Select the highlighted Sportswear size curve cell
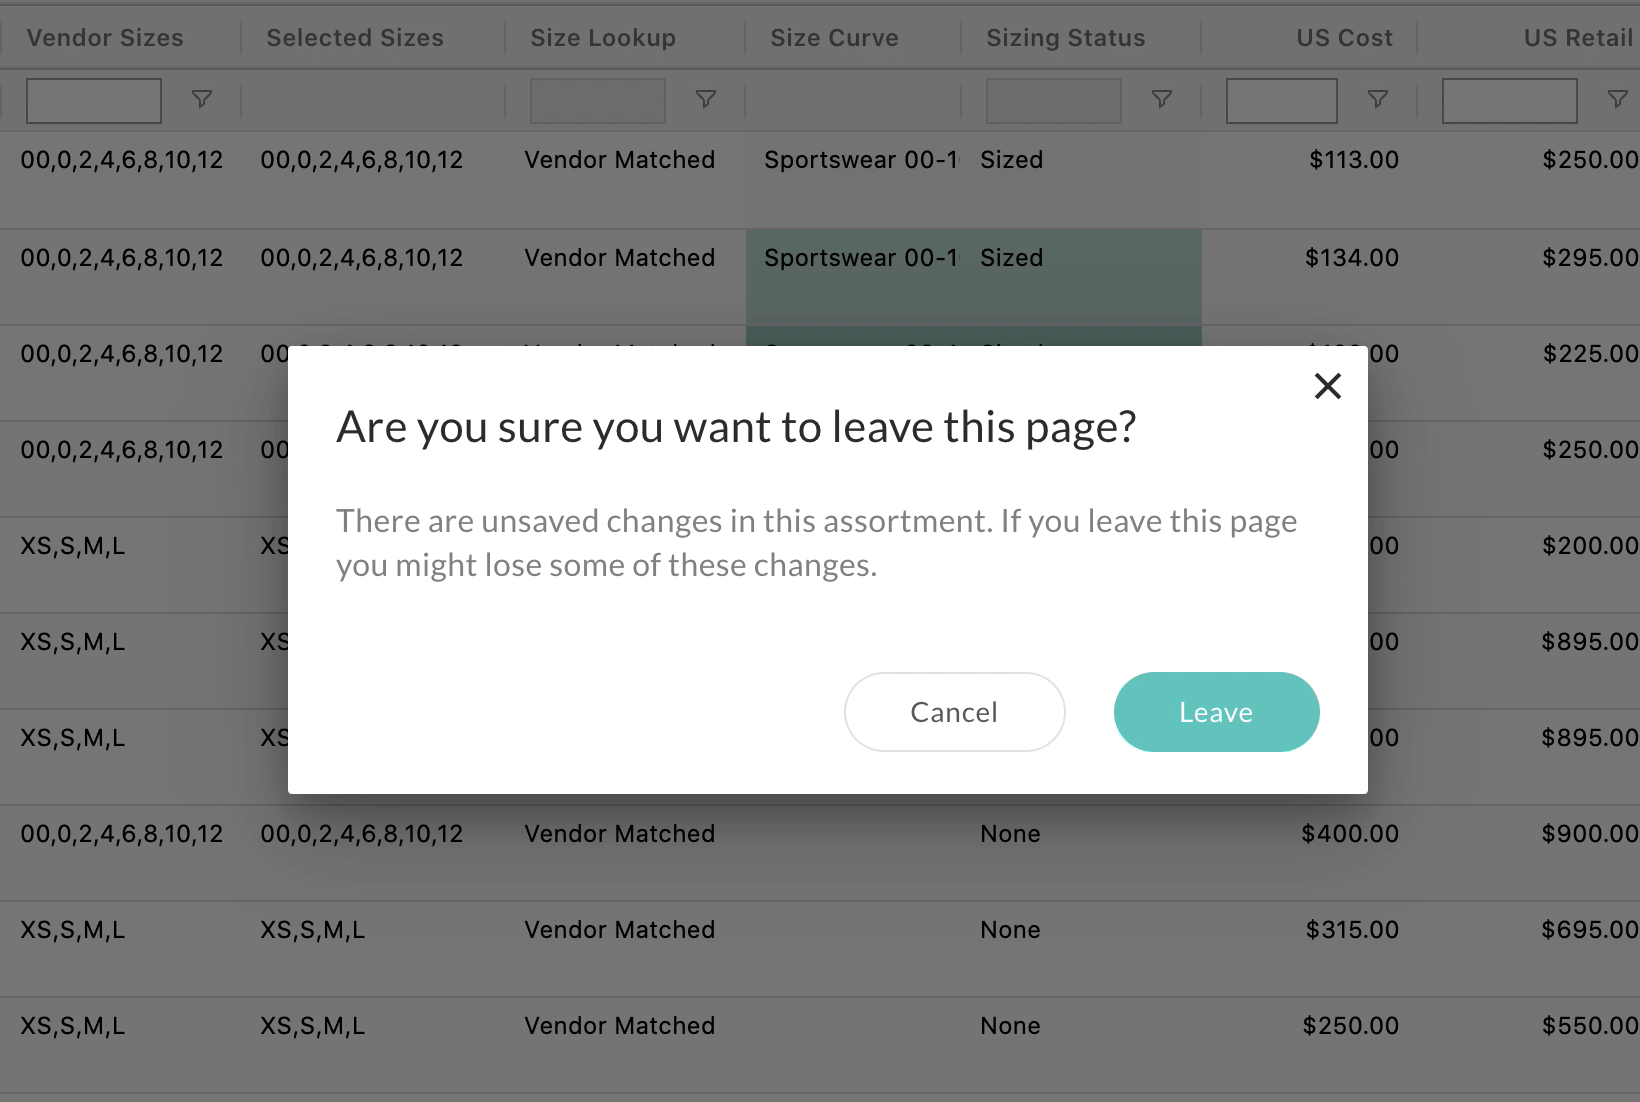This screenshot has height=1102, width=1640. click(x=854, y=277)
